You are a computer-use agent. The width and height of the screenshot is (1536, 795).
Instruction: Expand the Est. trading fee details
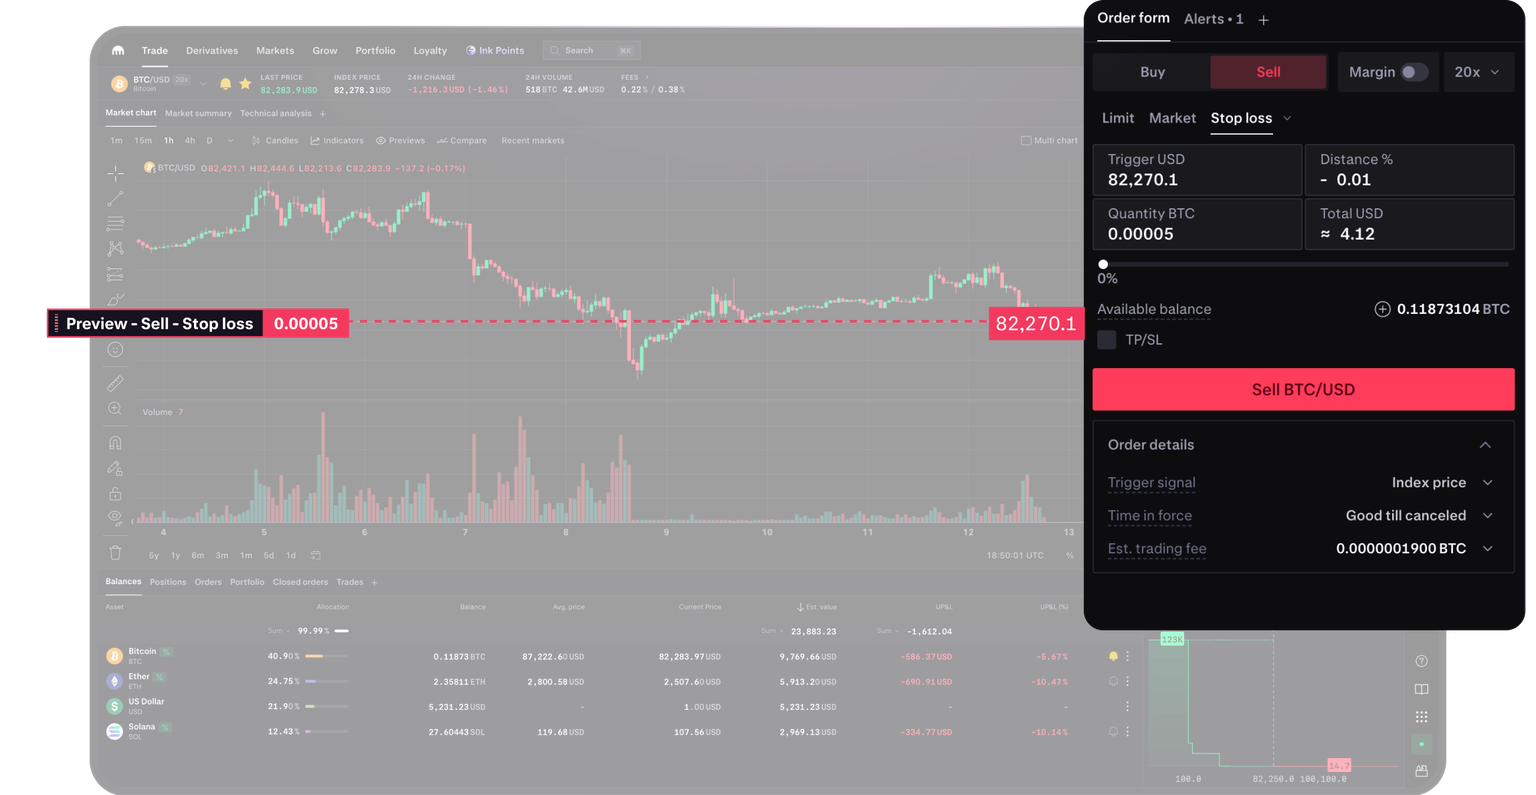pos(1488,548)
